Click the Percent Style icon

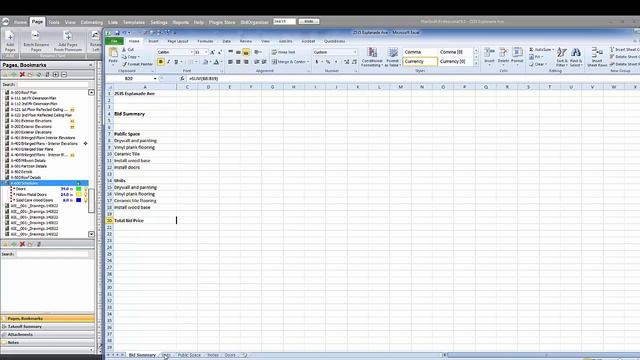[328, 62]
